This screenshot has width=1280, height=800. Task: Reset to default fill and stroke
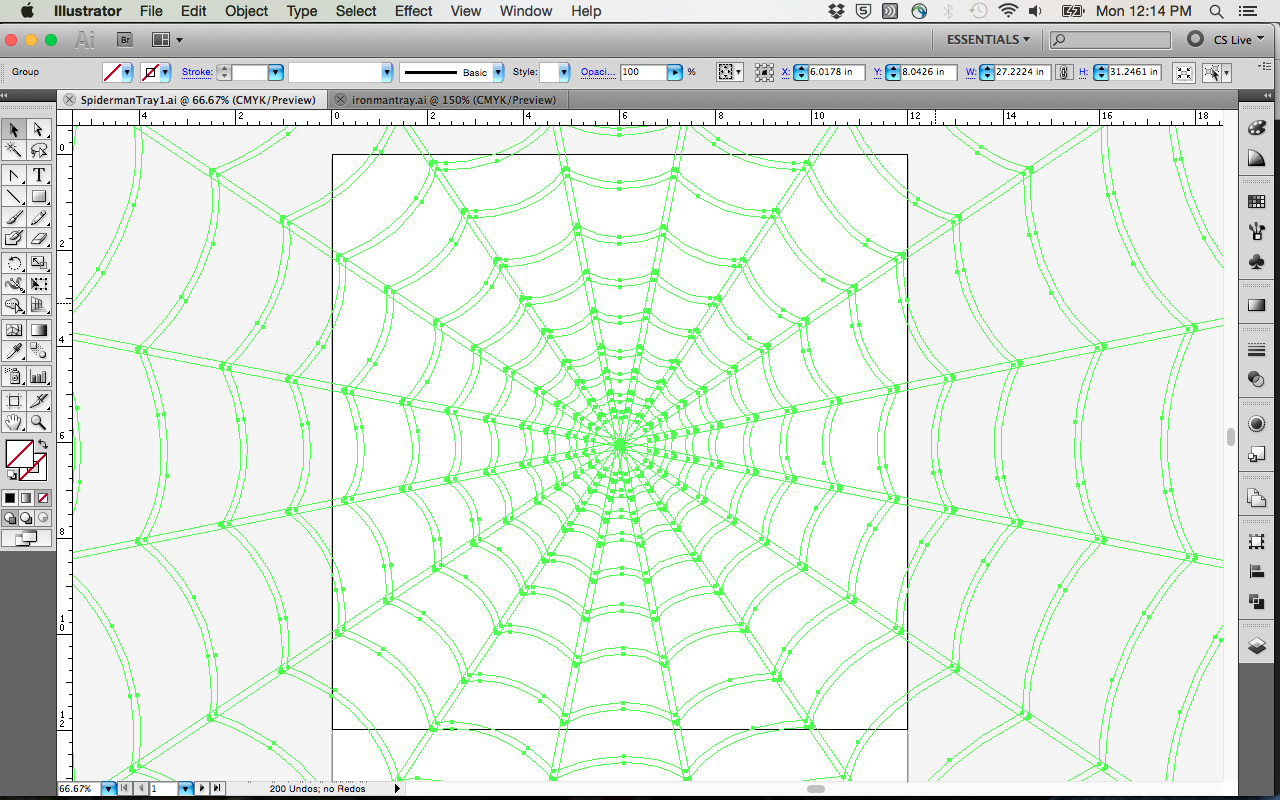tap(11, 476)
